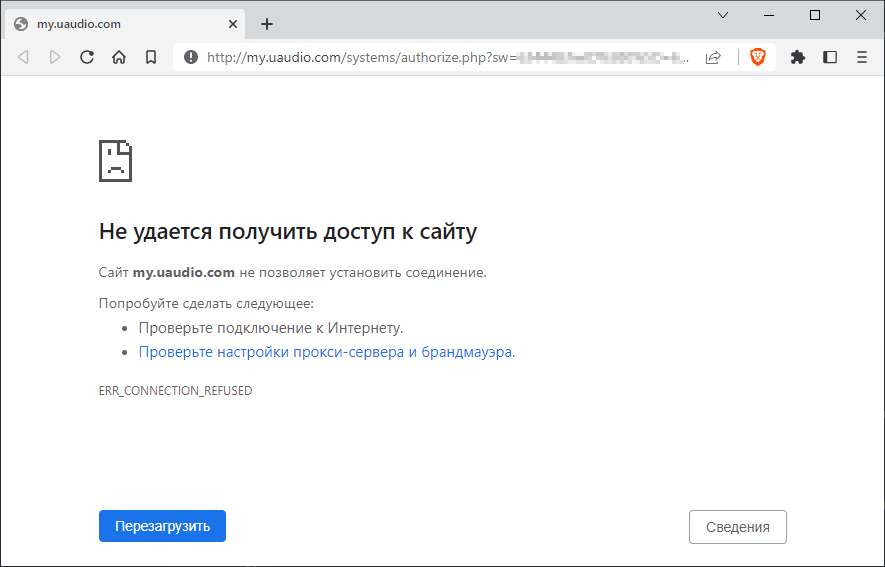The image size is (885, 567).
Task: Open the Brave main menu
Action: tap(861, 57)
